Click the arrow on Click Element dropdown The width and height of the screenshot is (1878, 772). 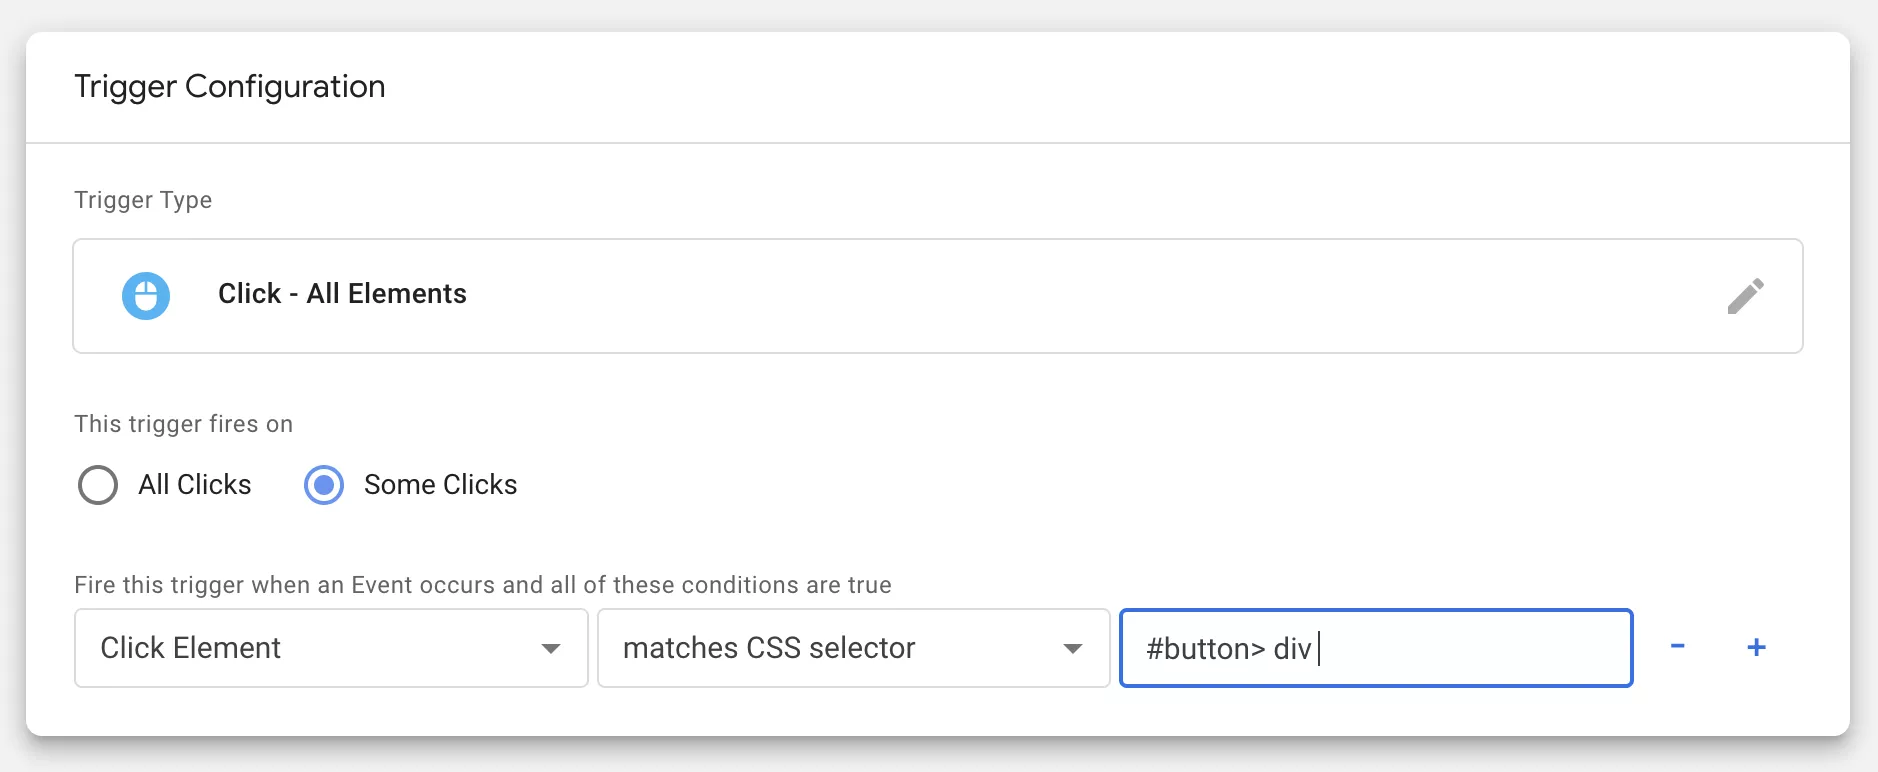(550, 649)
